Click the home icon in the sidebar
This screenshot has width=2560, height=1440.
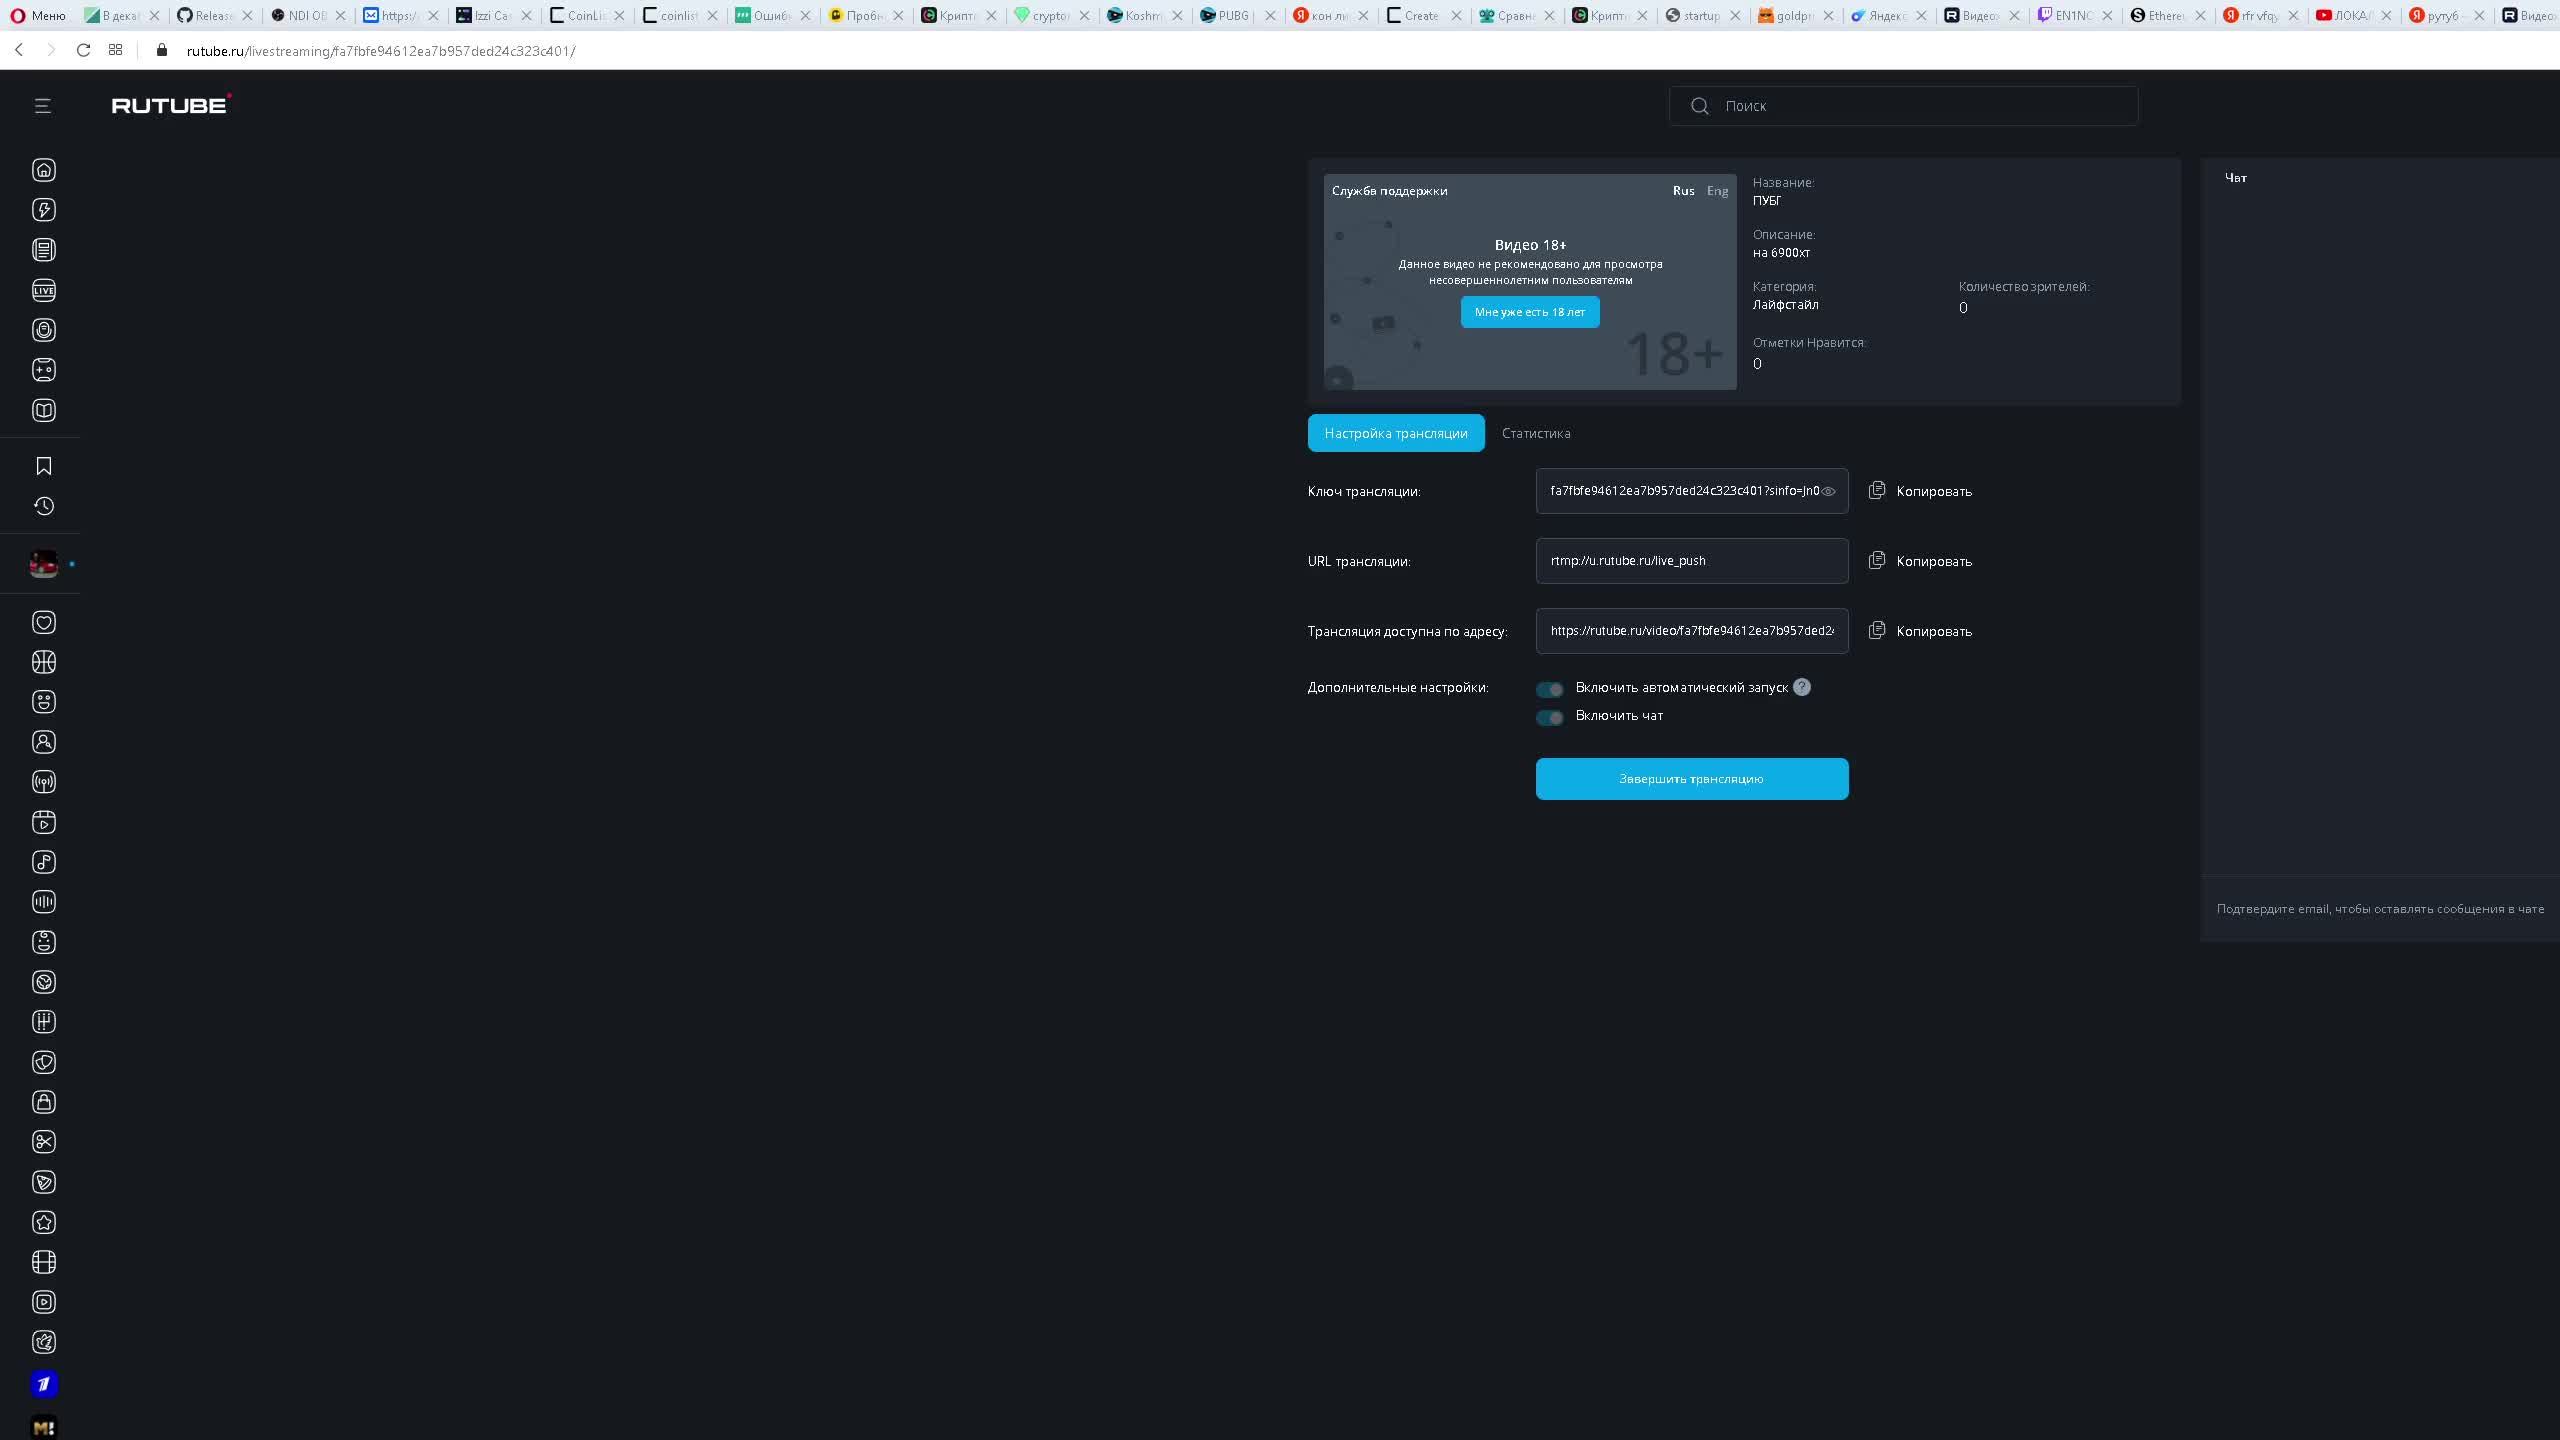pos(44,170)
